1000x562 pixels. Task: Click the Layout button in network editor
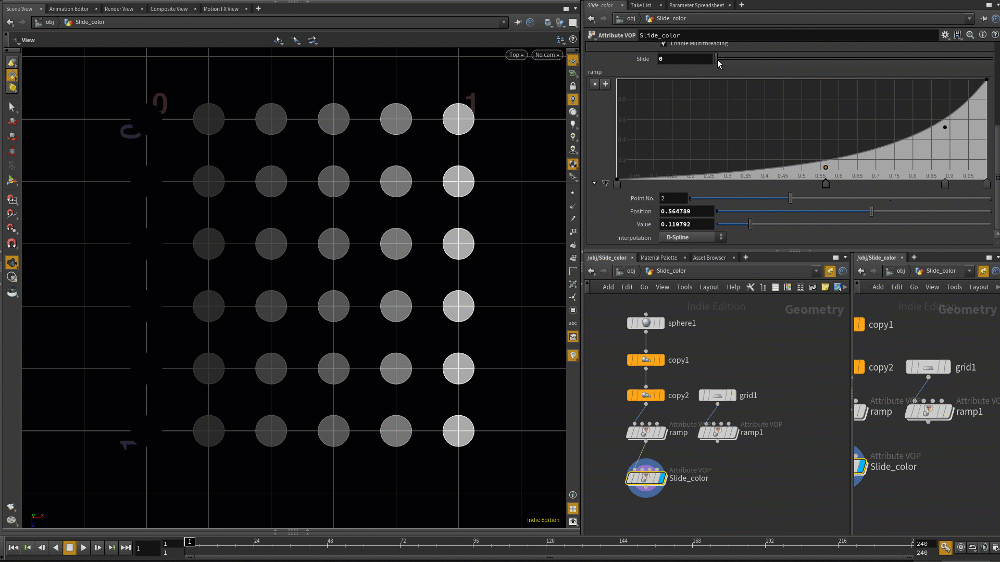[x=710, y=287]
